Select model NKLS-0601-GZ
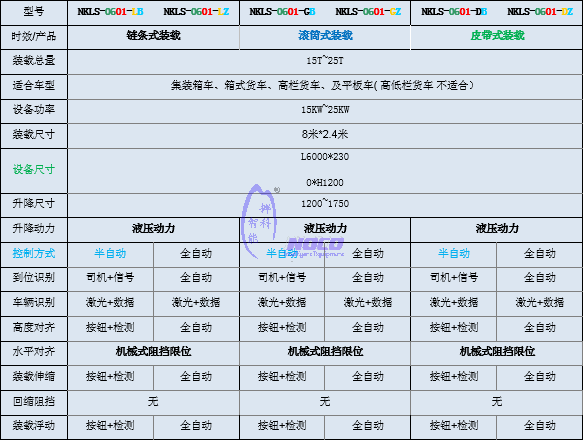584x441 pixels. point(368,12)
